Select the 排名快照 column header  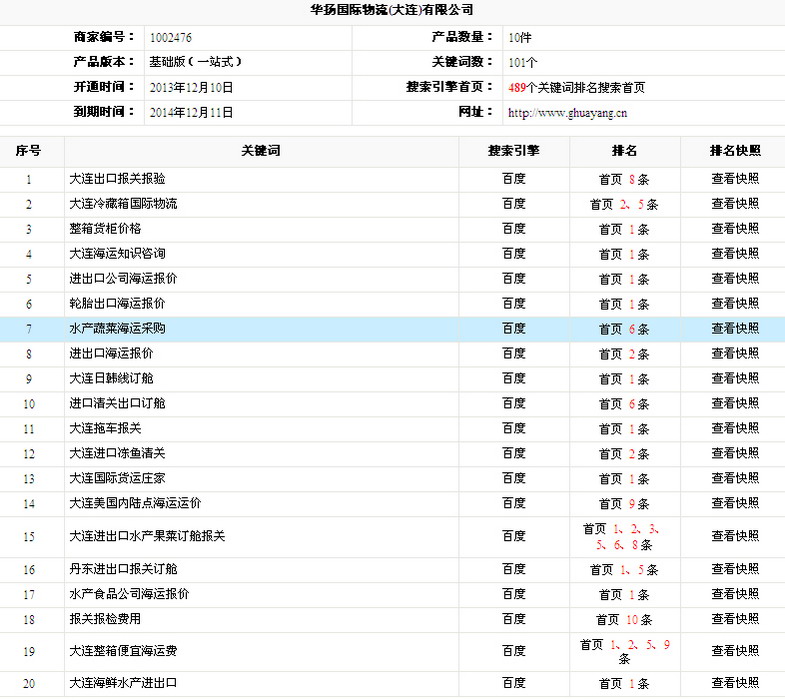[734, 151]
